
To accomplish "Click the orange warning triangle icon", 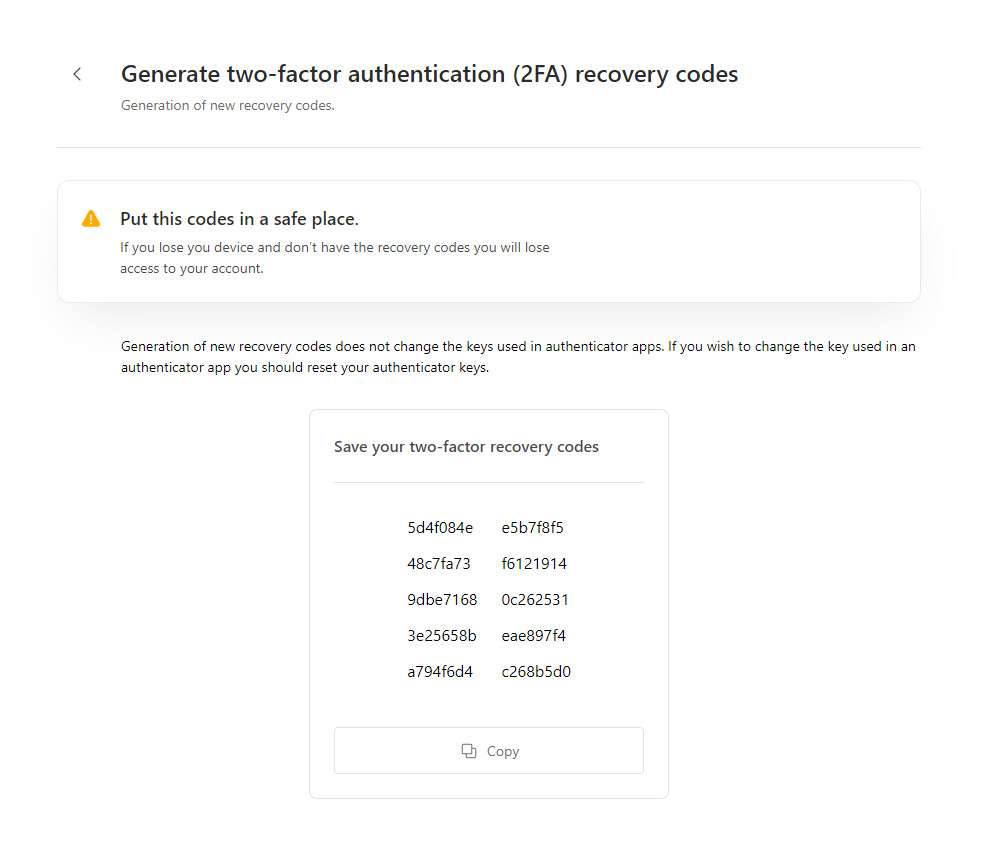I will click(91, 219).
